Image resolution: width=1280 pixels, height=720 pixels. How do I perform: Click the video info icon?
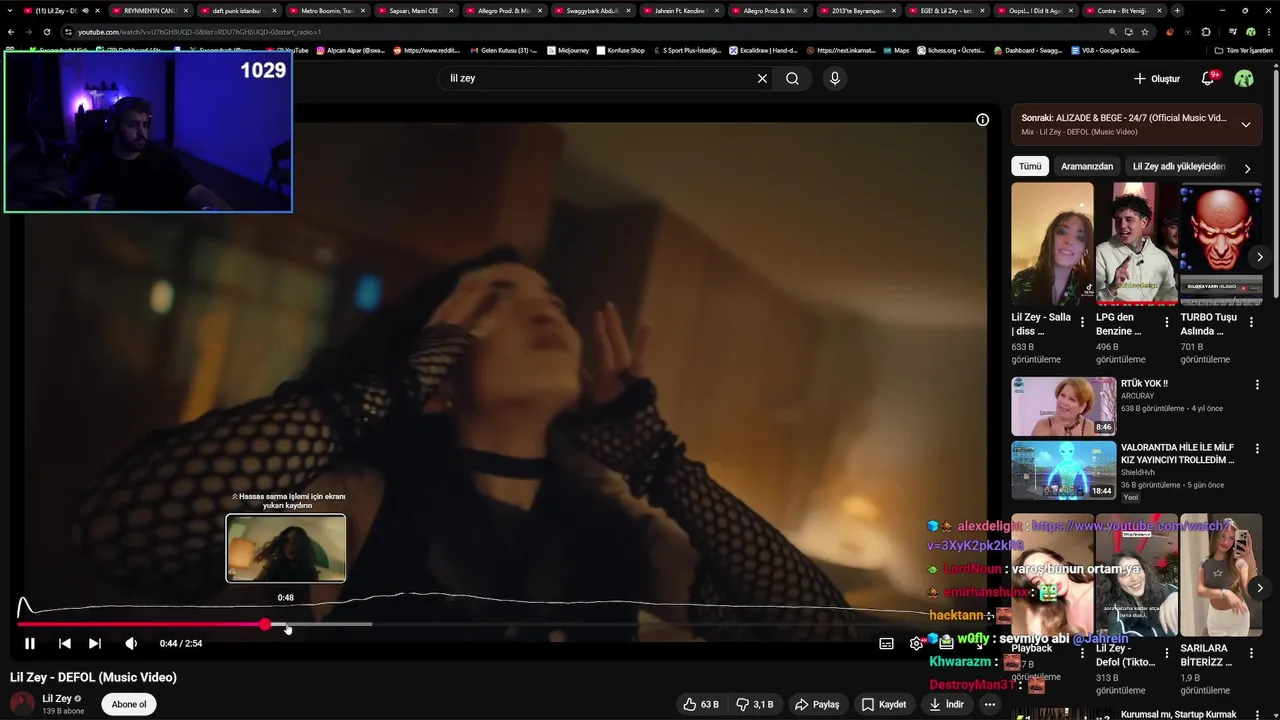coord(982,119)
